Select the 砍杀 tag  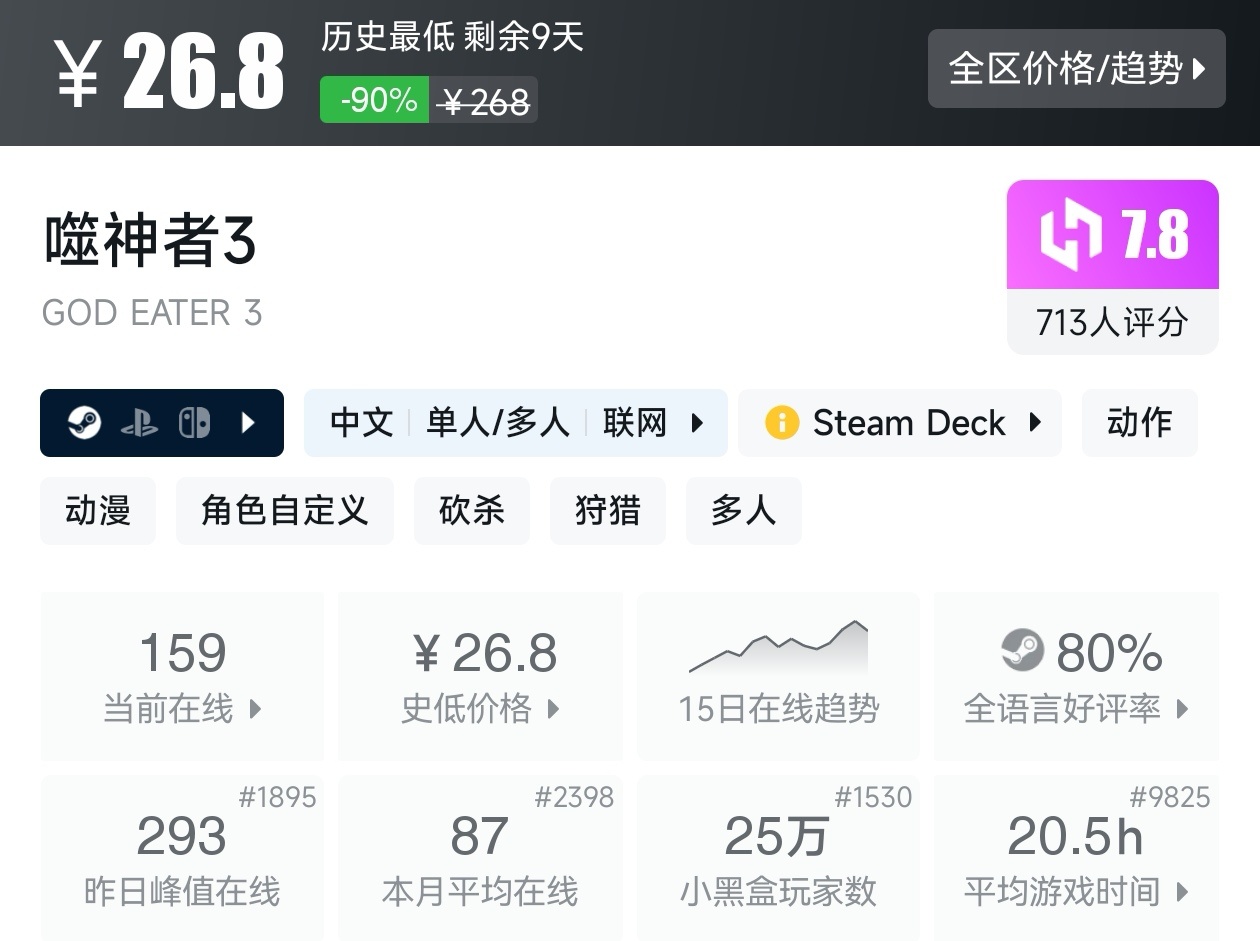[471, 511]
